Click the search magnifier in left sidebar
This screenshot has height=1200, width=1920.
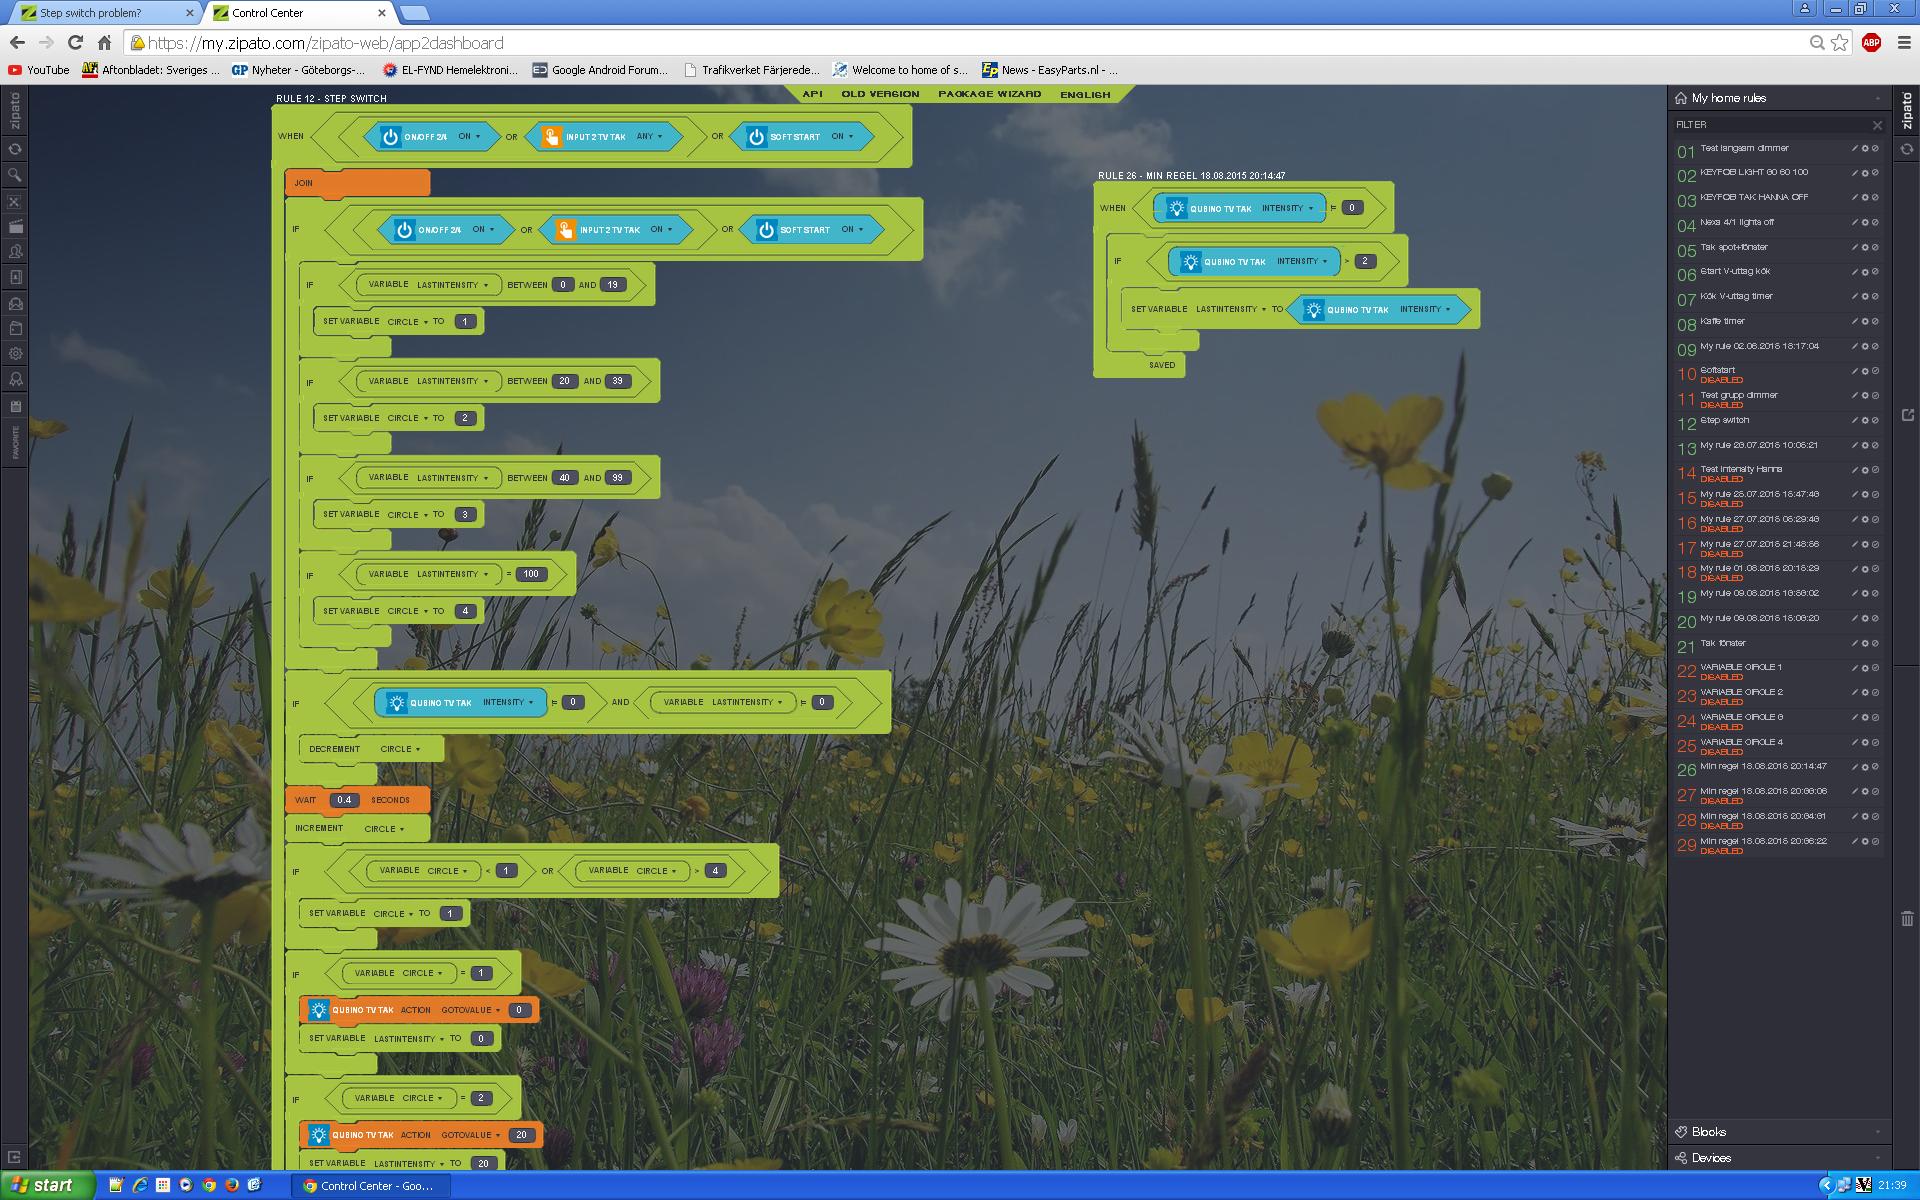(x=15, y=175)
